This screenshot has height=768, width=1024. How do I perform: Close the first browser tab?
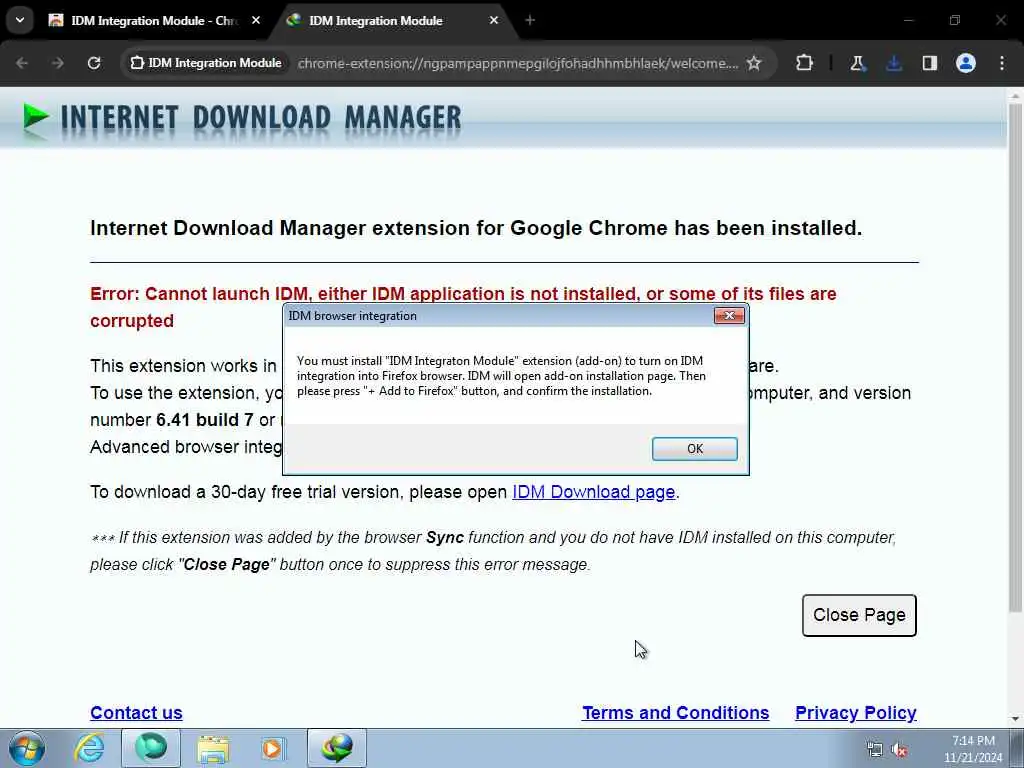coord(256,21)
